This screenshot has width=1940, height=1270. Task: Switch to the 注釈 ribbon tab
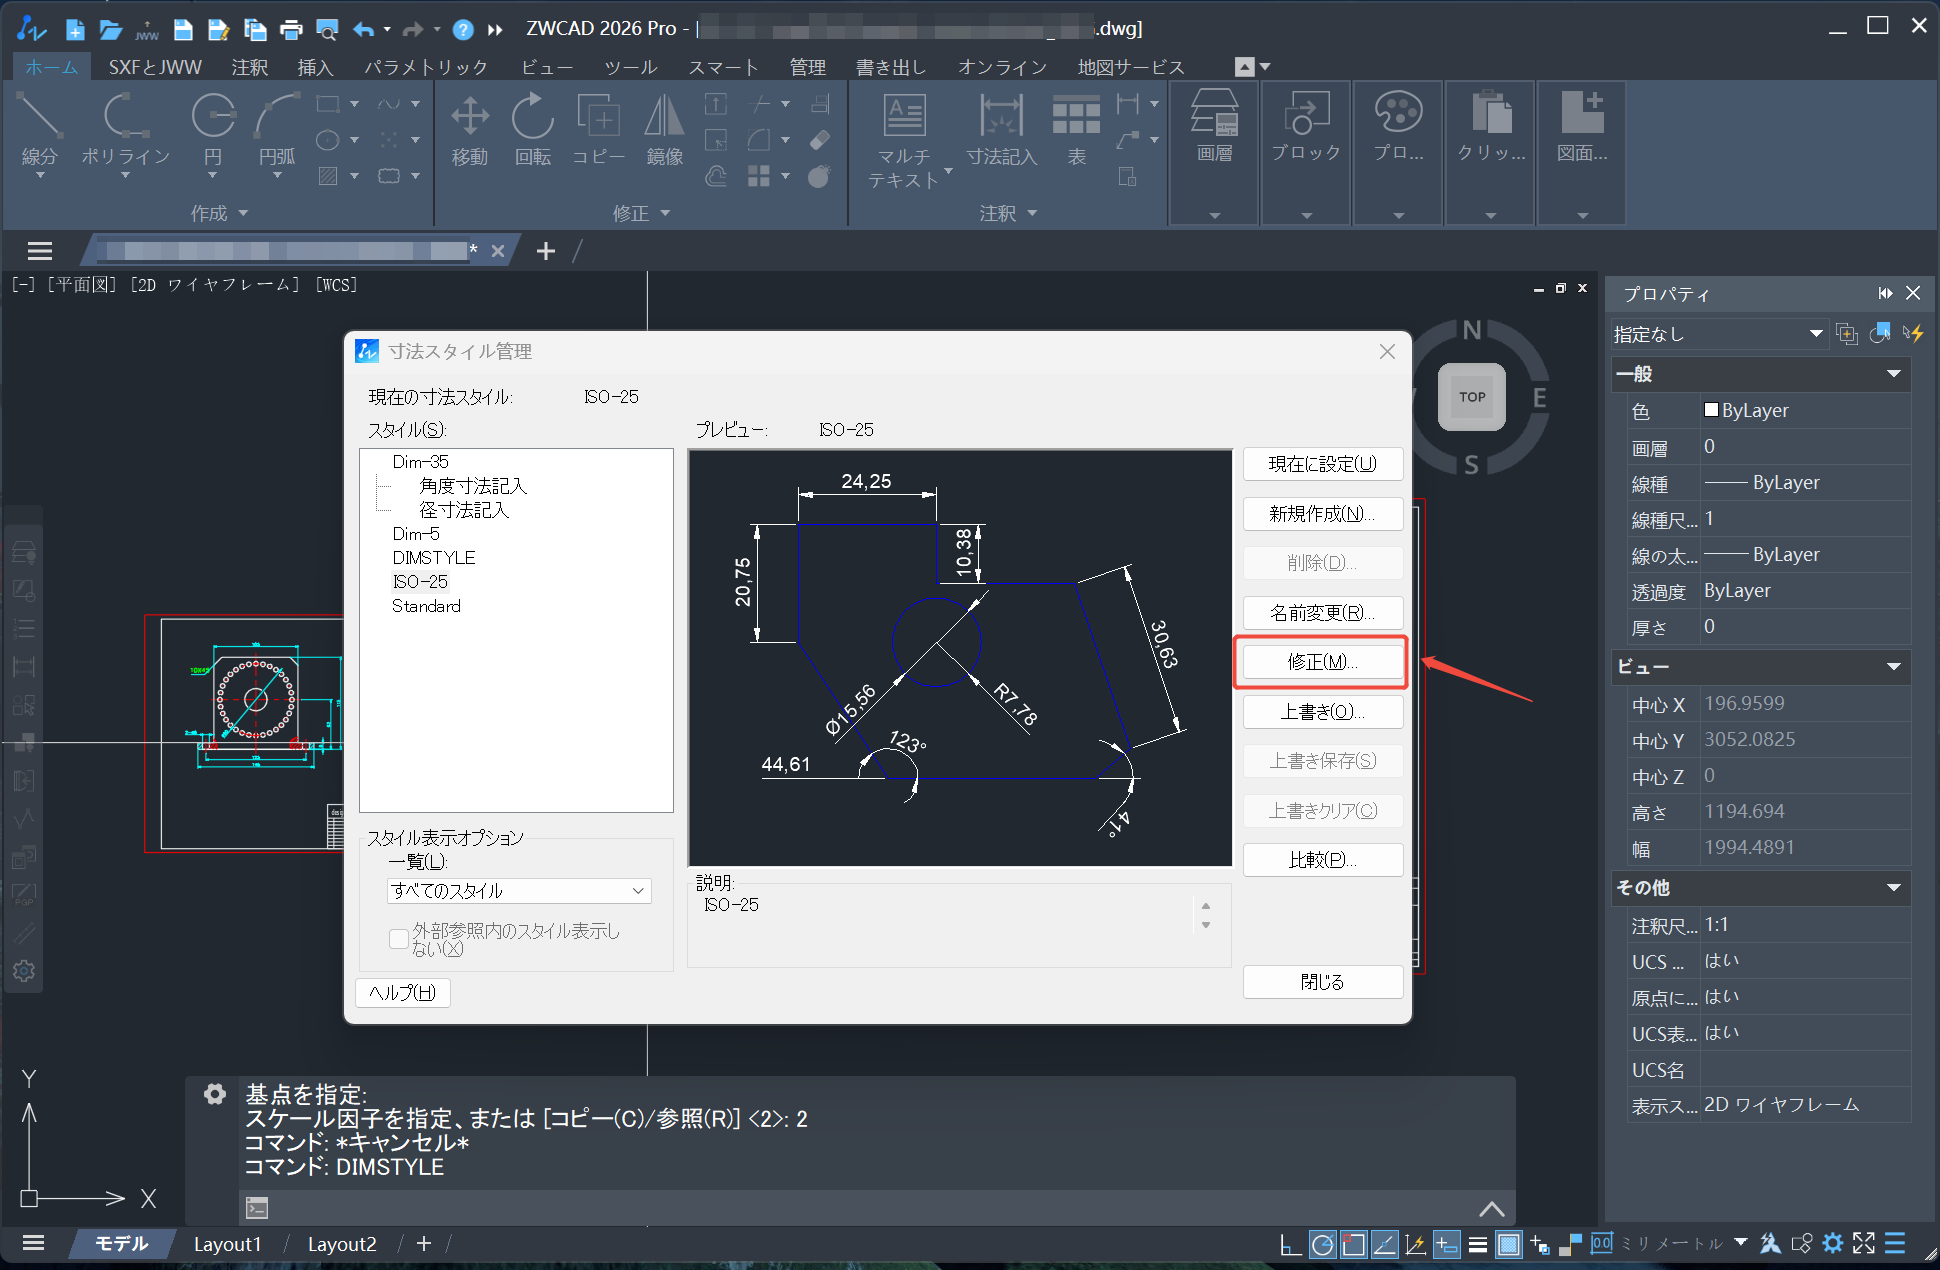(250, 66)
